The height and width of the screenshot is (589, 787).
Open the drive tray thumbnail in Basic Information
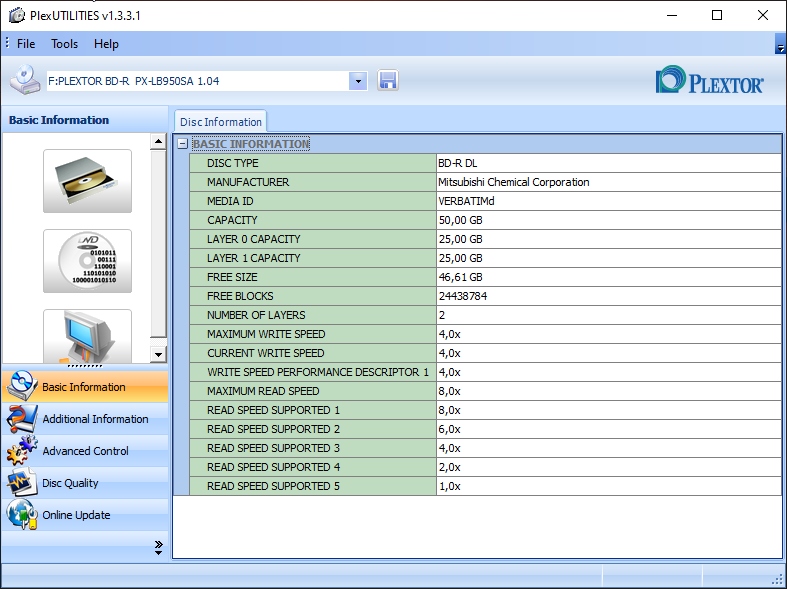(87, 181)
